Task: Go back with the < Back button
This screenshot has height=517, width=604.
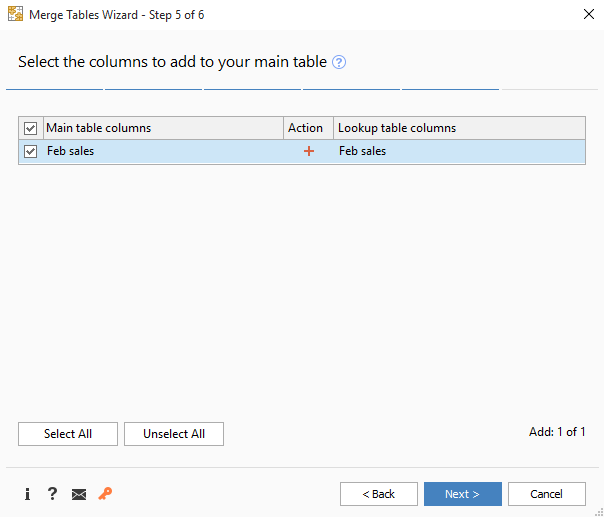Action: tap(379, 494)
